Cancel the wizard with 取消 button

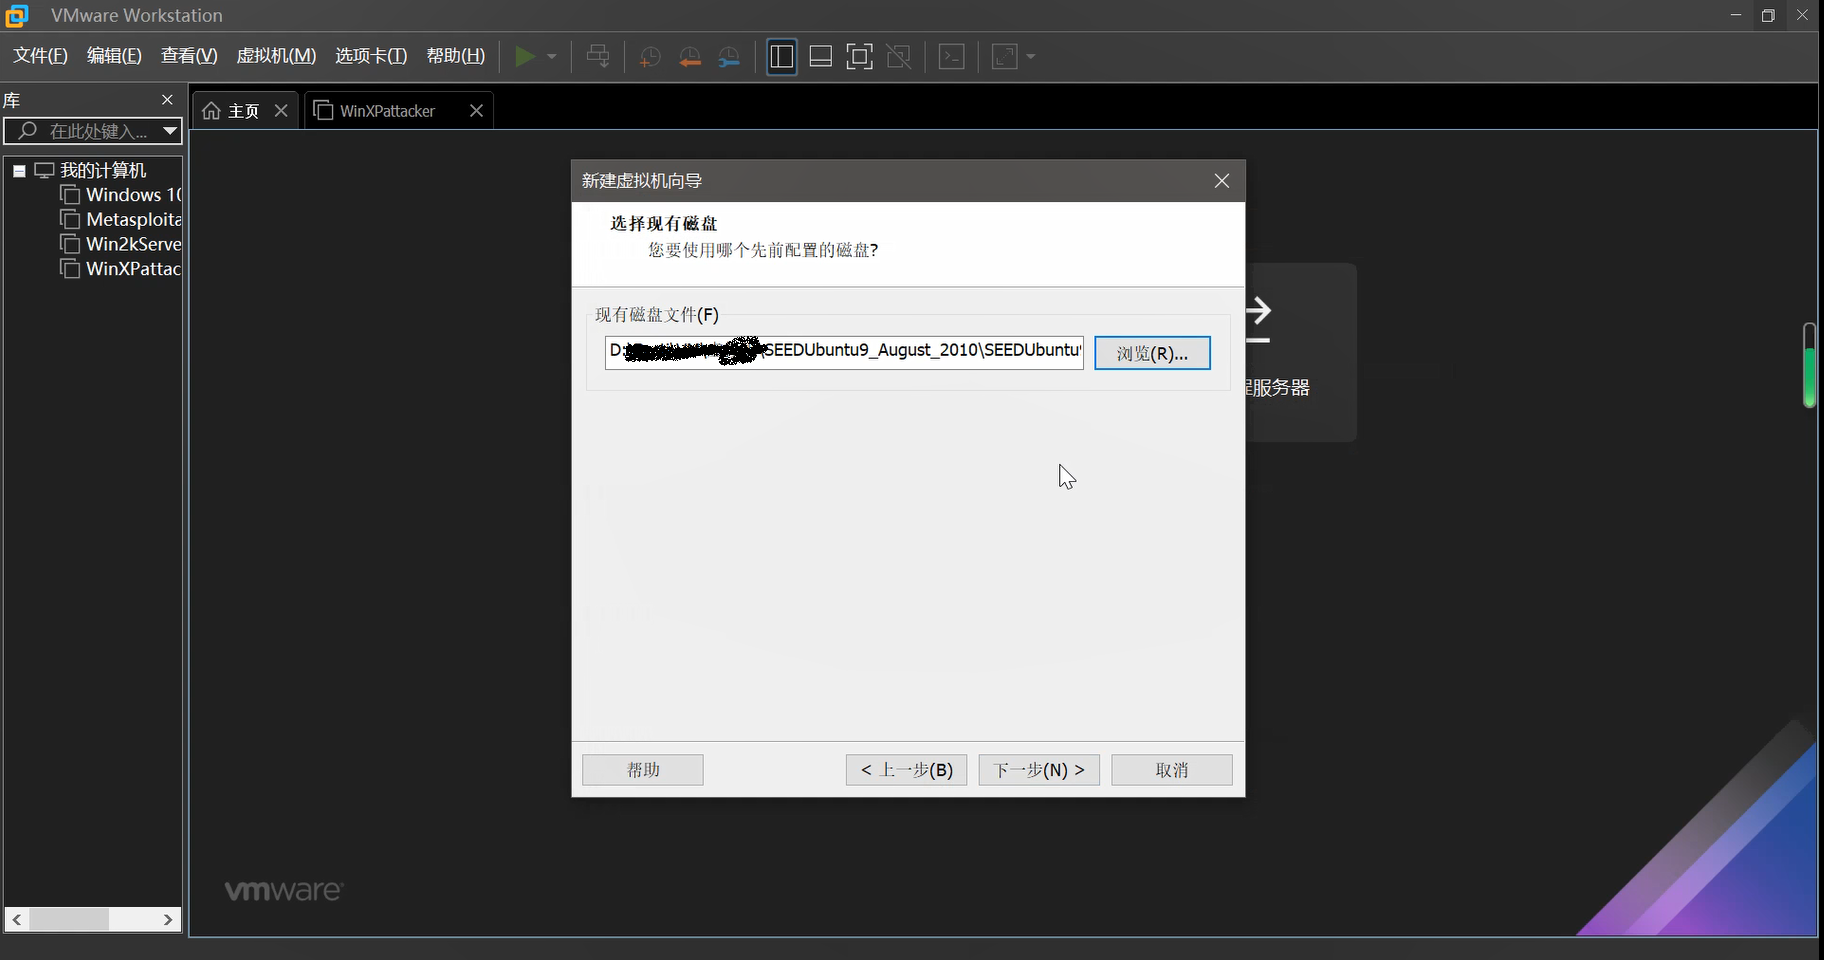pyautogui.click(x=1172, y=770)
